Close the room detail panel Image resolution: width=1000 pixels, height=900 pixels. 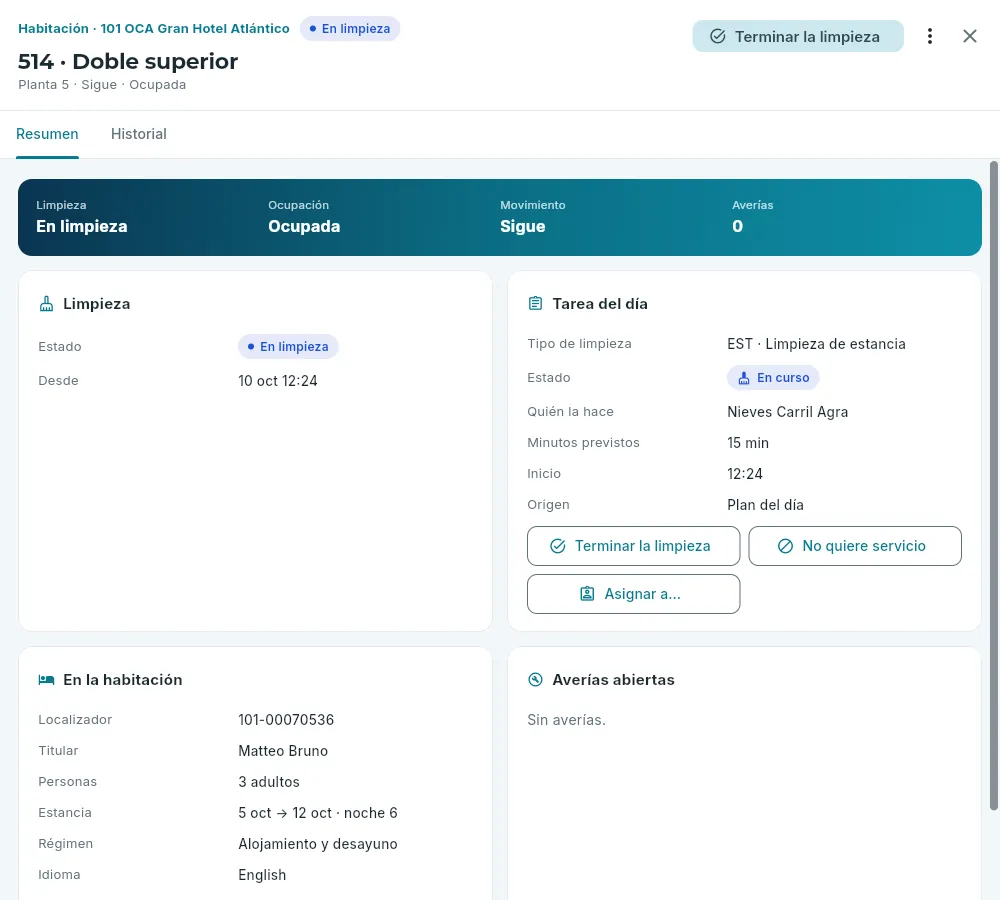(969, 36)
